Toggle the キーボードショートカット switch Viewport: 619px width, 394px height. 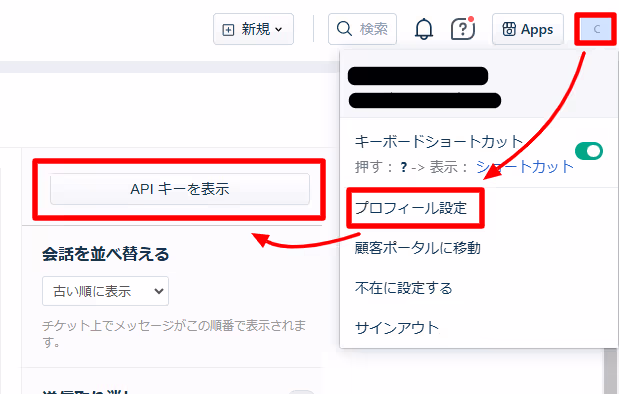click(589, 151)
